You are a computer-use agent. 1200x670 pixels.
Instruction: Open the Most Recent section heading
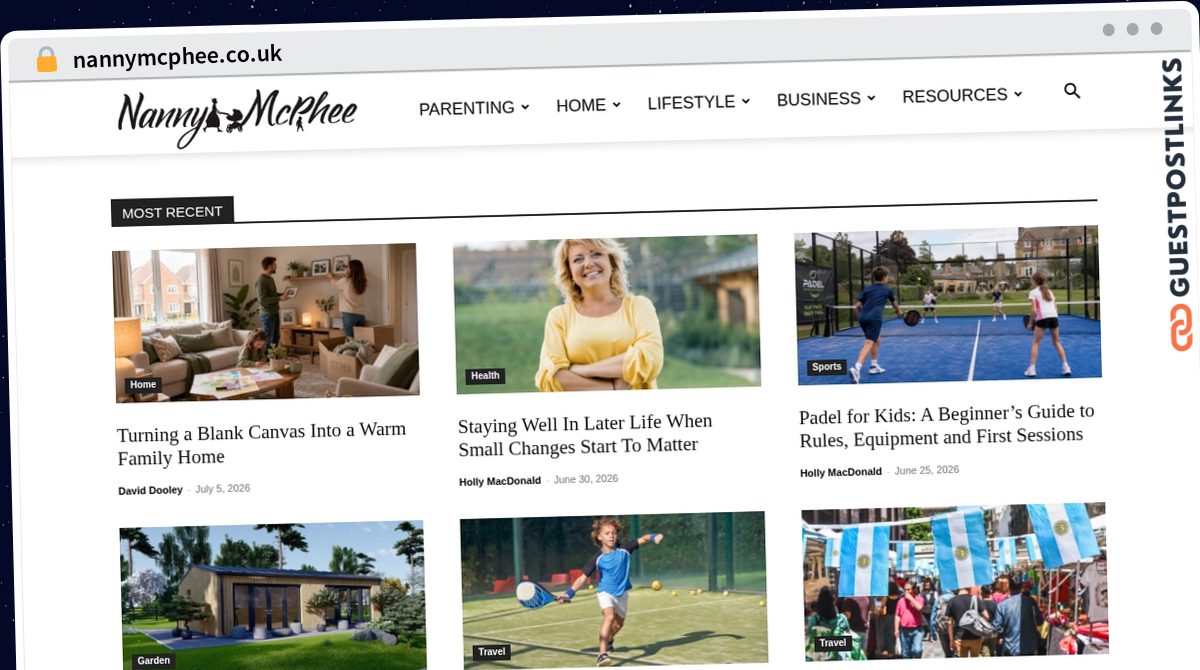click(x=172, y=212)
